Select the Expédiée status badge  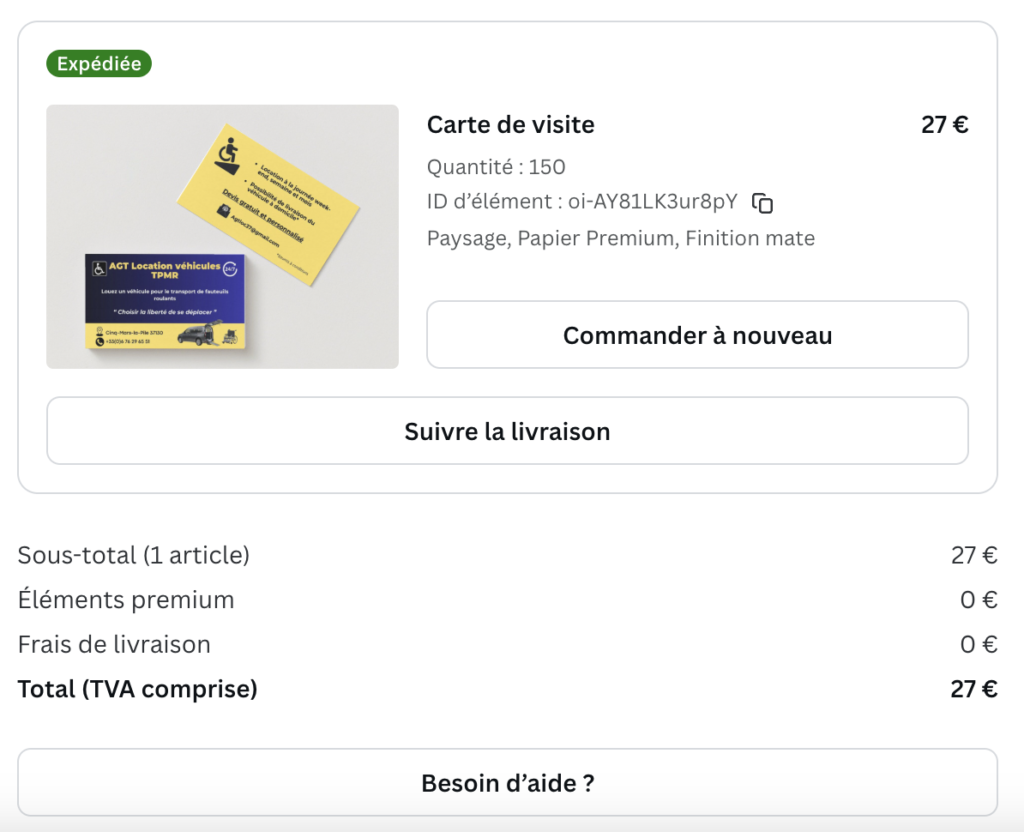click(x=99, y=63)
